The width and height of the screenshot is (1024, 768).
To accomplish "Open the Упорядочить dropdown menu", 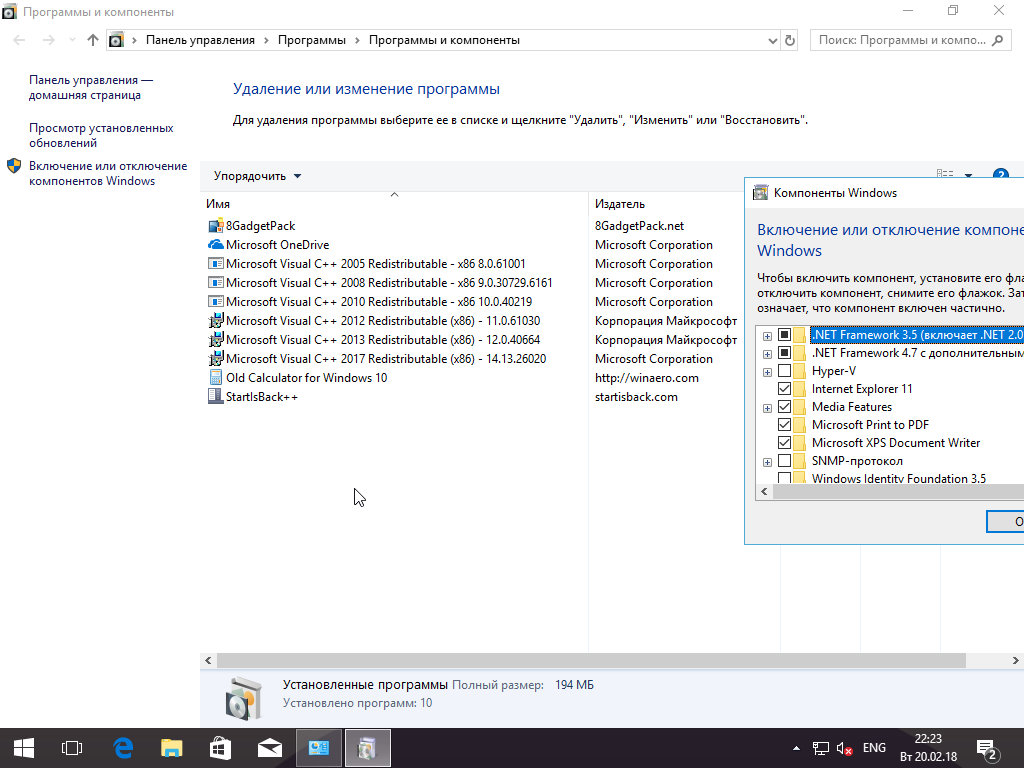I will (257, 176).
